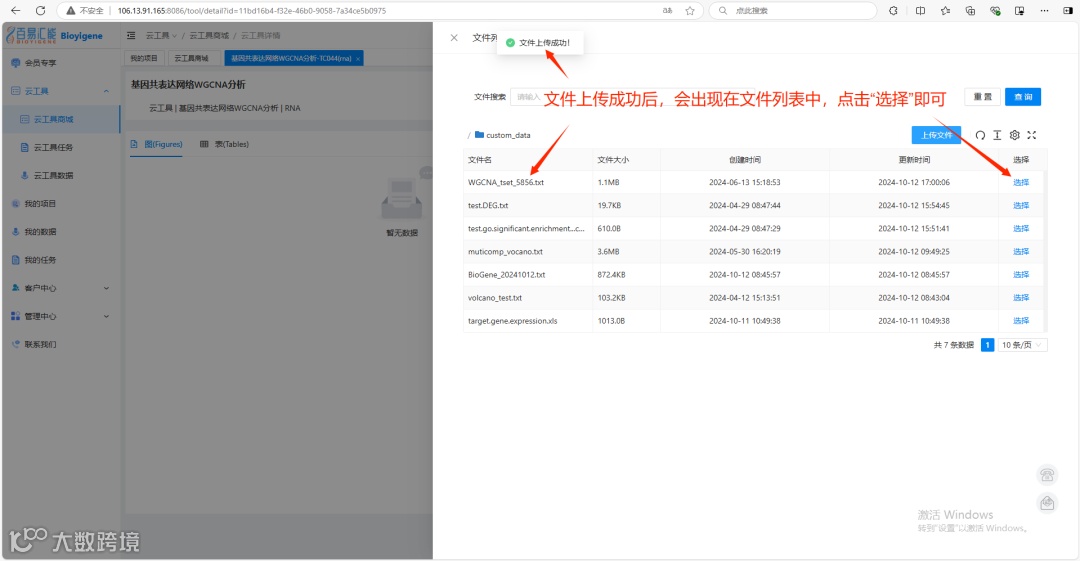This screenshot has height=561, width=1080.
Task: Open 联系我们 in the sidebar
Action: tap(40, 345)
